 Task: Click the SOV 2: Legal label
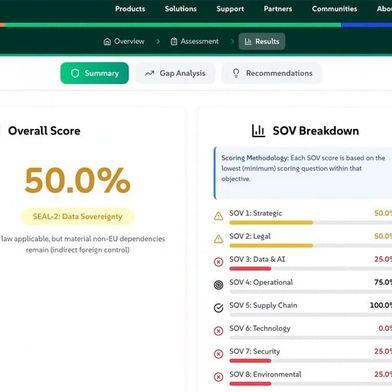(x=250, y=236)
